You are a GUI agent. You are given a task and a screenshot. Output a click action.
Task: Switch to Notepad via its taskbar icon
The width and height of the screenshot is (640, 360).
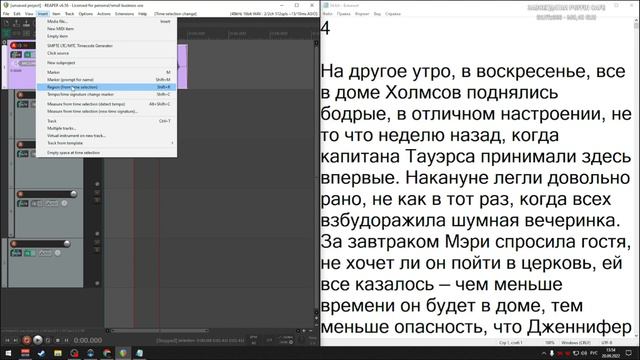click(x=139, y=353)
